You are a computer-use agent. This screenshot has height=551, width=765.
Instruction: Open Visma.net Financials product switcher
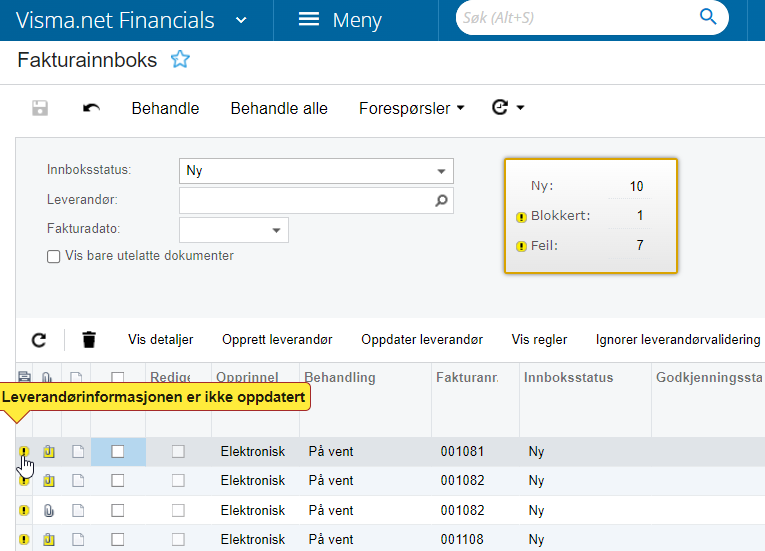click(241, 20)
